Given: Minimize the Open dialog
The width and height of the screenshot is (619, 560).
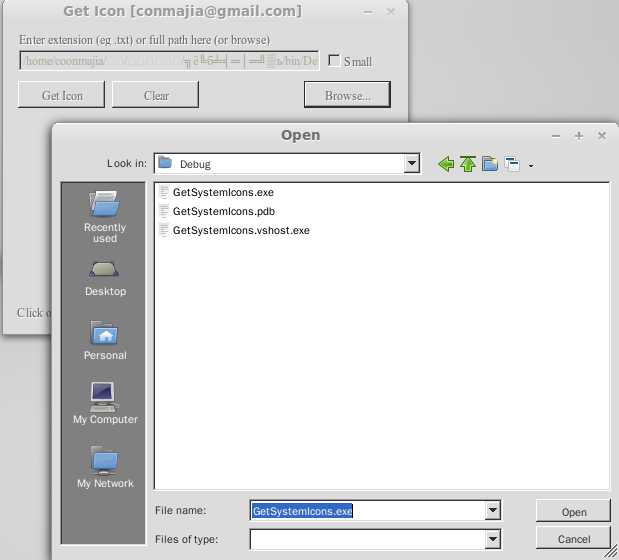Looking at the screenshot, I should (x=556, y=136).
